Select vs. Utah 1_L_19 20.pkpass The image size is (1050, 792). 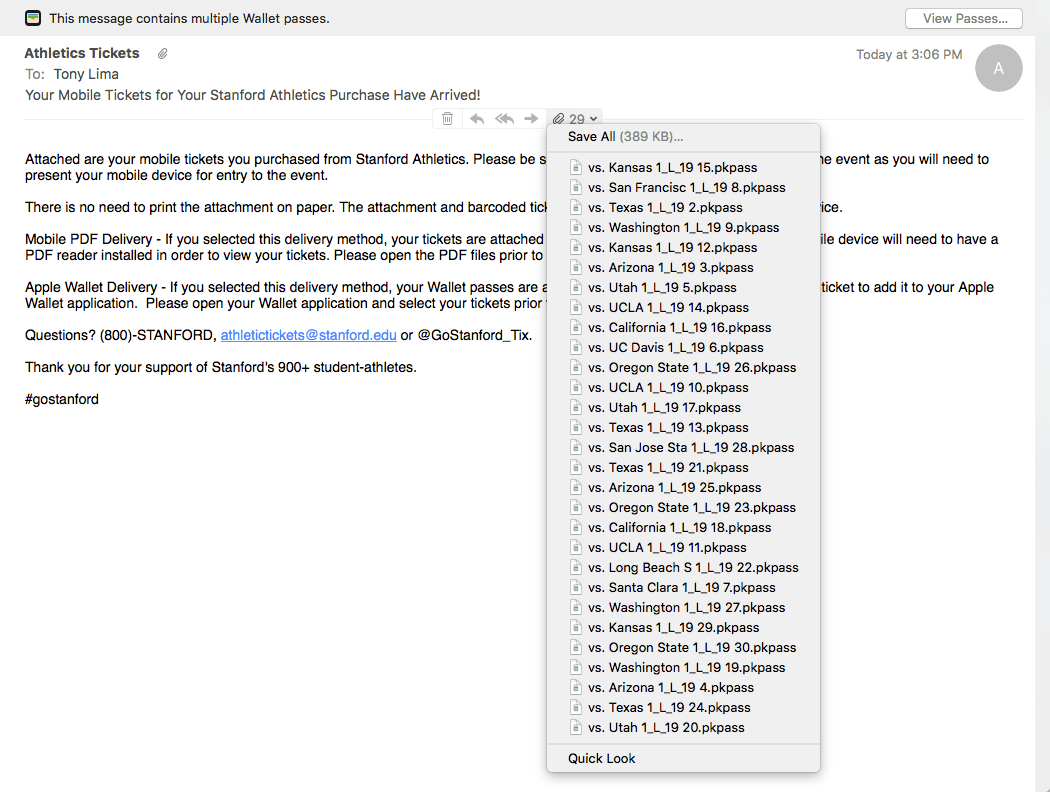coord(683,728)
